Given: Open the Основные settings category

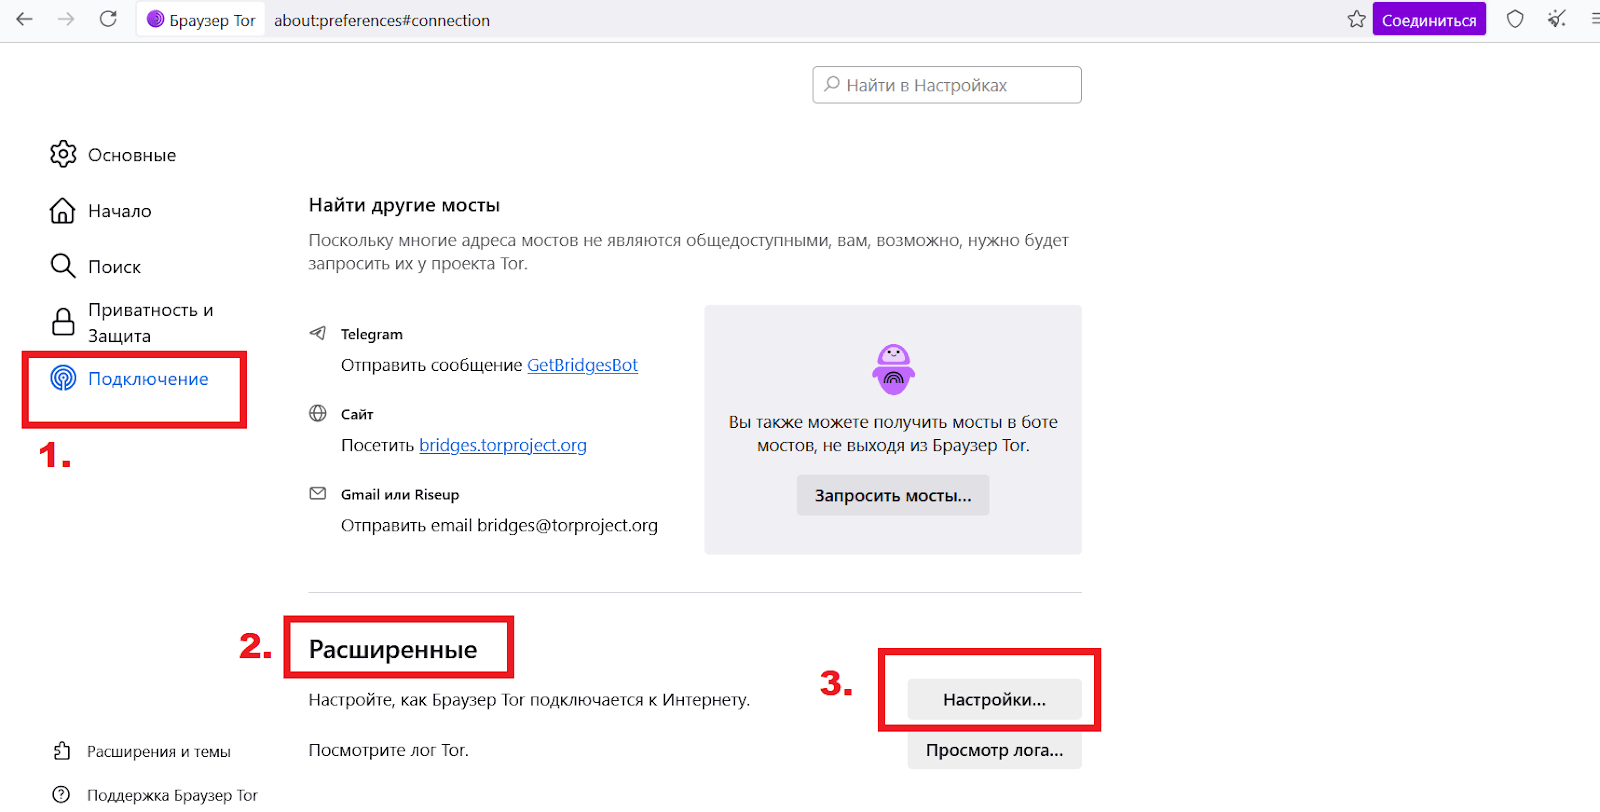Looking at the screenshot, I should [113, 155].
